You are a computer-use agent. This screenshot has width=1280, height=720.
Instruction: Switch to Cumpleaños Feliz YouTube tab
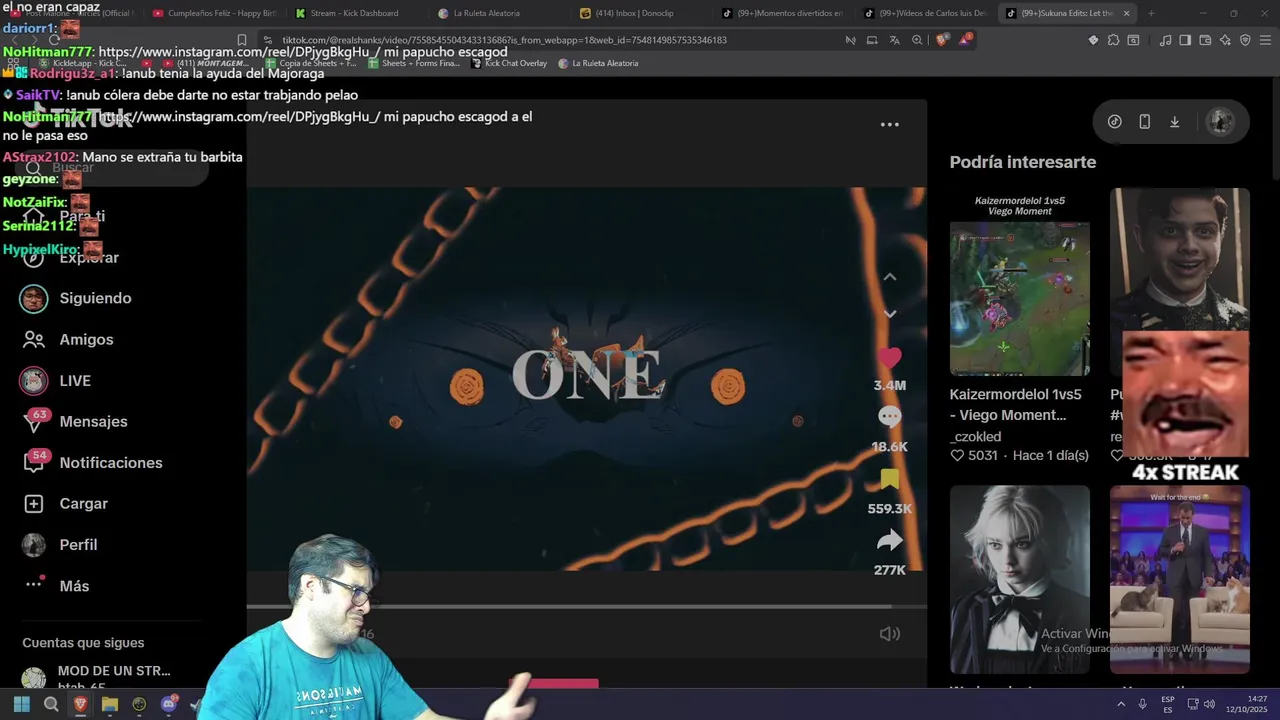pos(214,13)
